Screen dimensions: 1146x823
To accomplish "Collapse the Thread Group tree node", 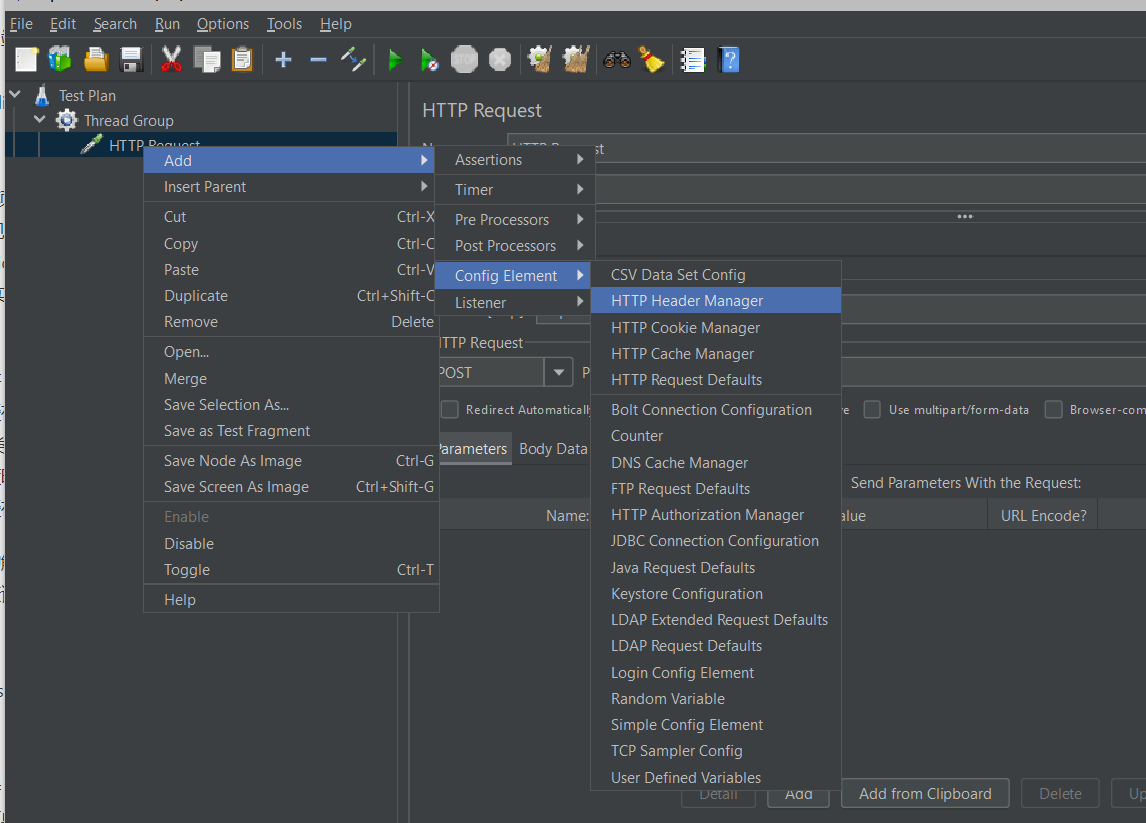I will pyautogui.click(x=39, y=119).
